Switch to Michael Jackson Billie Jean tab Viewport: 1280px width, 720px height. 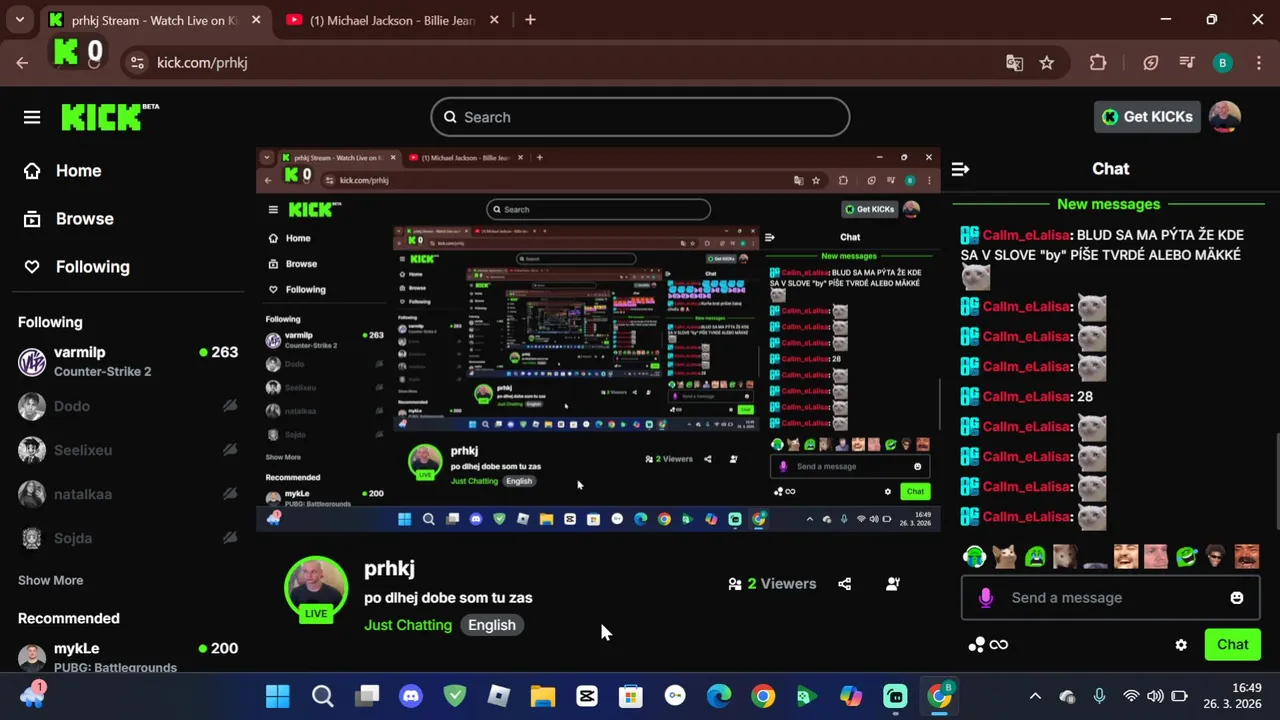click(391, 20)
